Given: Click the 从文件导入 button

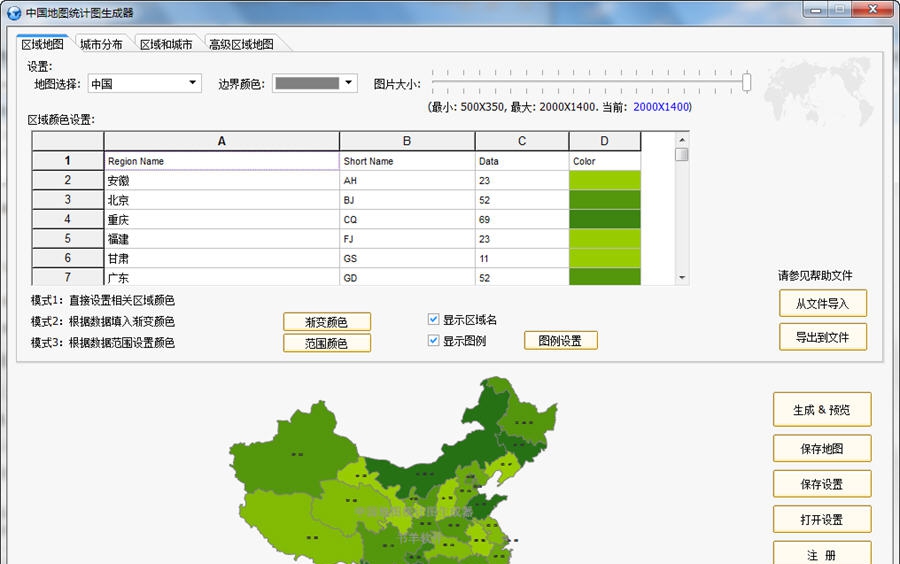Looking at the screenshot, I should pyautogui.click(x=823, y=304).
